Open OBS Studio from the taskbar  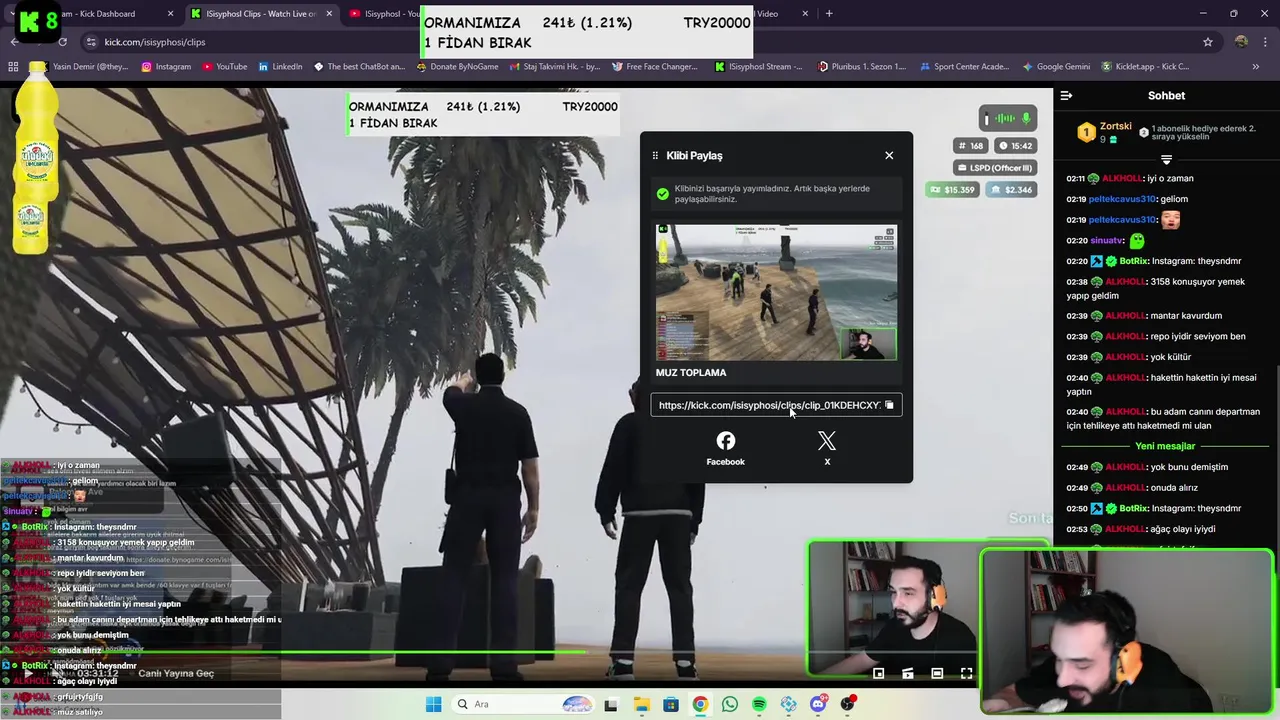pyautogui.click(x=848, y=704)
